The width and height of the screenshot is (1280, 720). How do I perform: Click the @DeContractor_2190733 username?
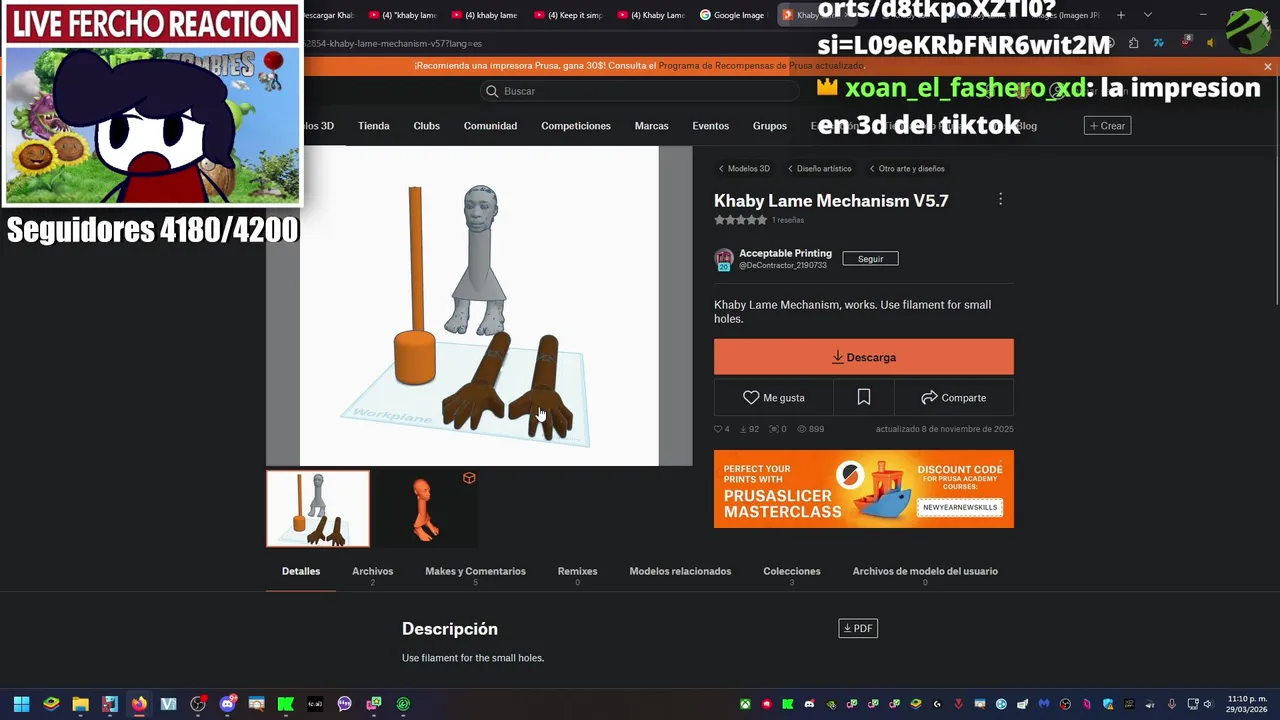[x=783, y=266]
